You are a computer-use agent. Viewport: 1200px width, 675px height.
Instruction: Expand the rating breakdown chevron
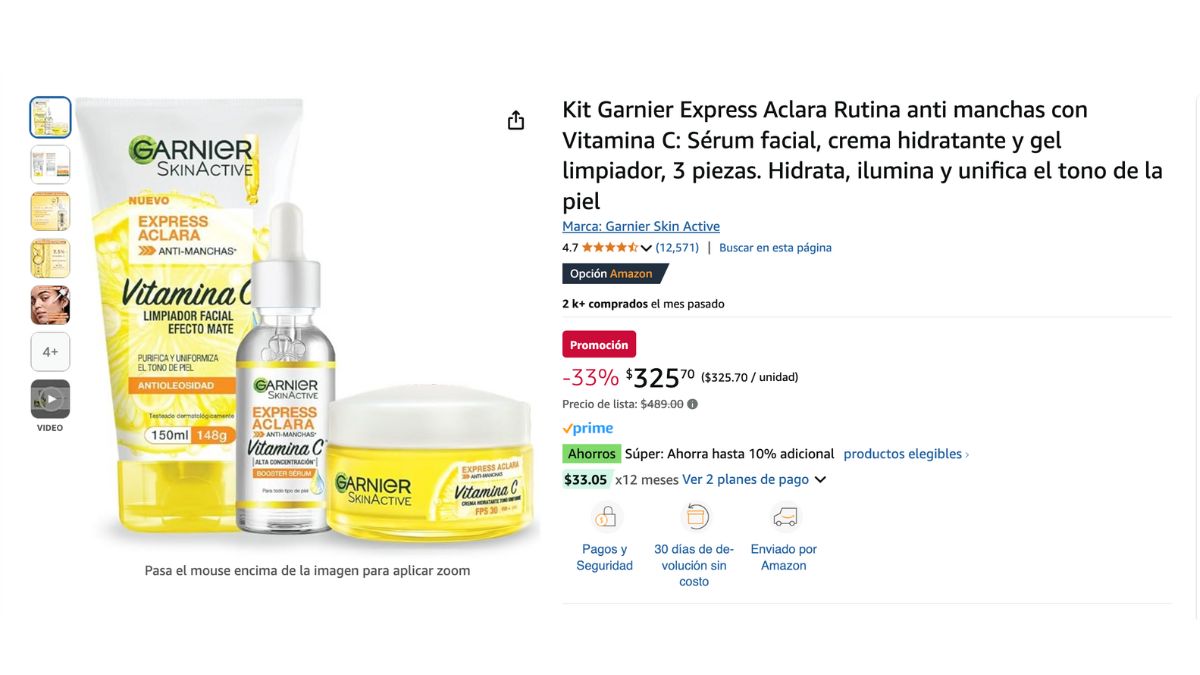coord(646,248)
